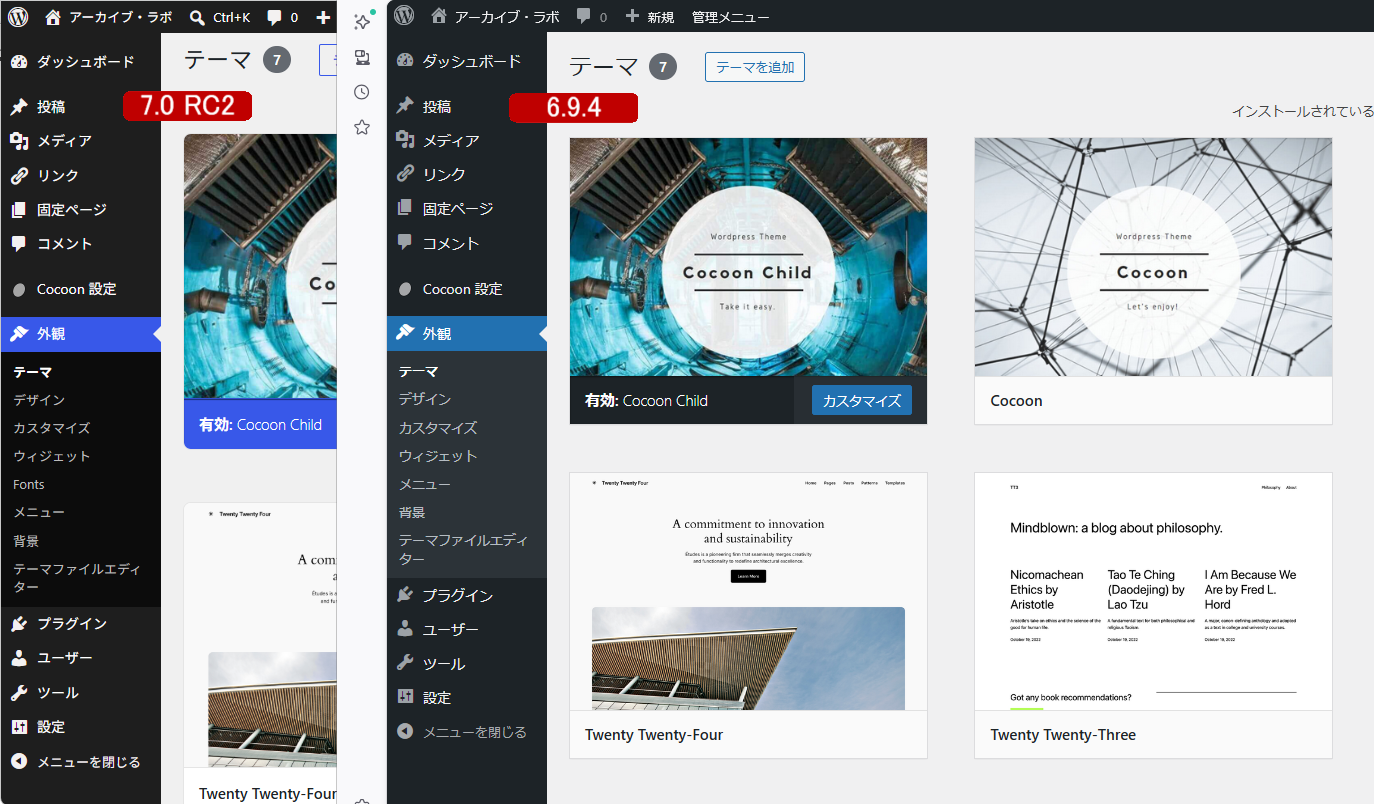Open ウィジェット submenu item in 7.0 RC2 window
1374x804 pixels.
pyautogui.click(x=52, y=456)
